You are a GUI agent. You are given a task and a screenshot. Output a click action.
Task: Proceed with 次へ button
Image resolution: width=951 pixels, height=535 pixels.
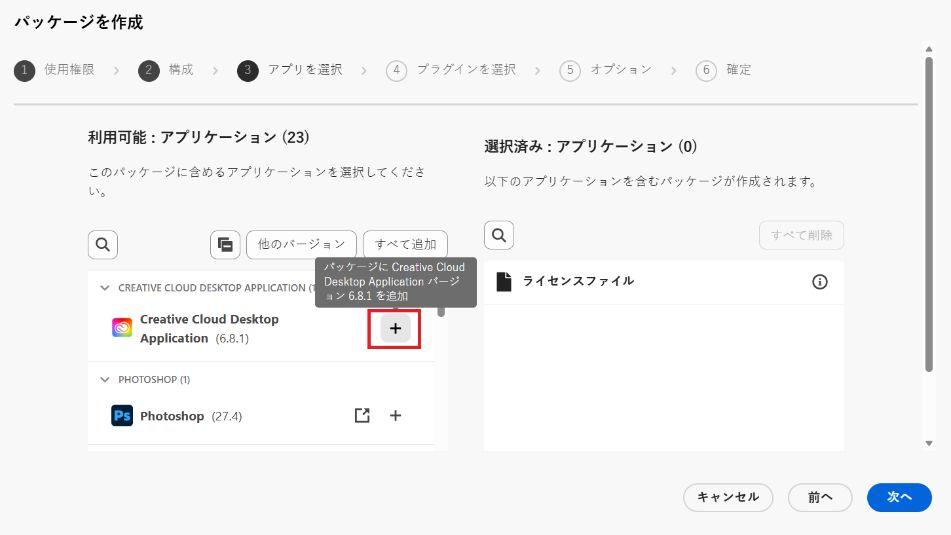899,497
